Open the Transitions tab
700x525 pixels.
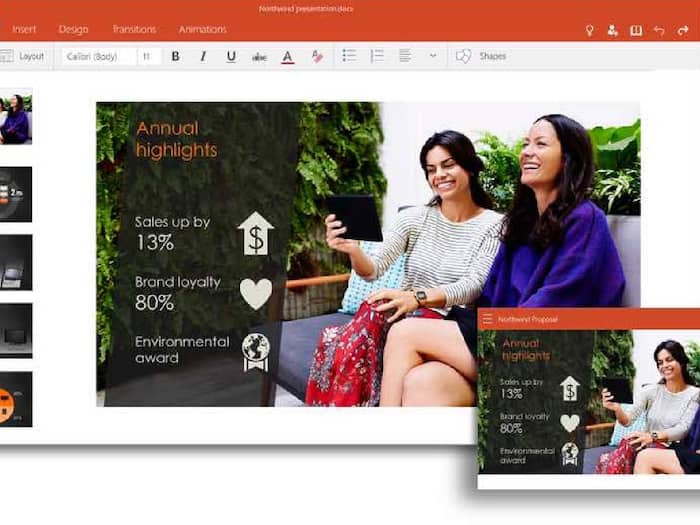coord(134,30)
